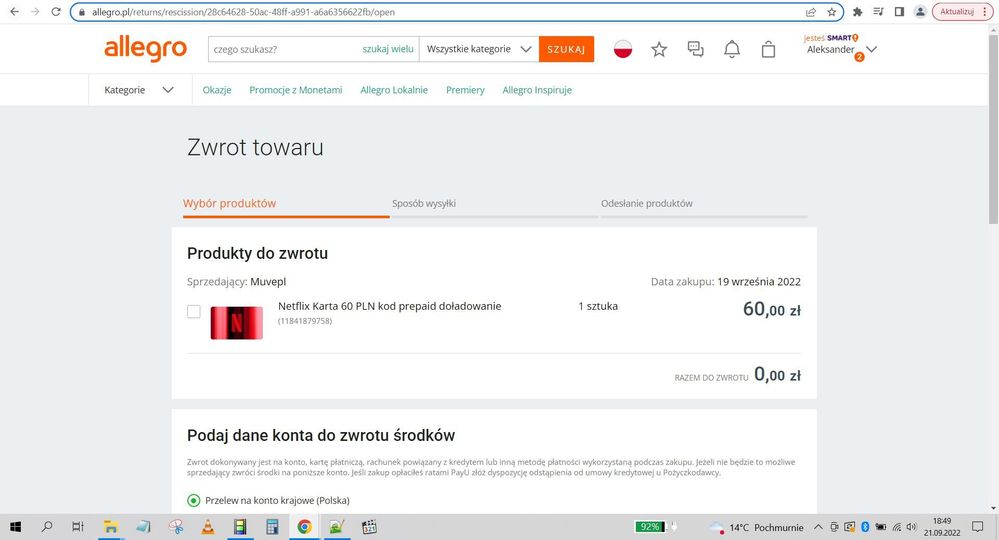999x540 pixels.
Task: Open the Okazje menu link
Action: [217, 90]
